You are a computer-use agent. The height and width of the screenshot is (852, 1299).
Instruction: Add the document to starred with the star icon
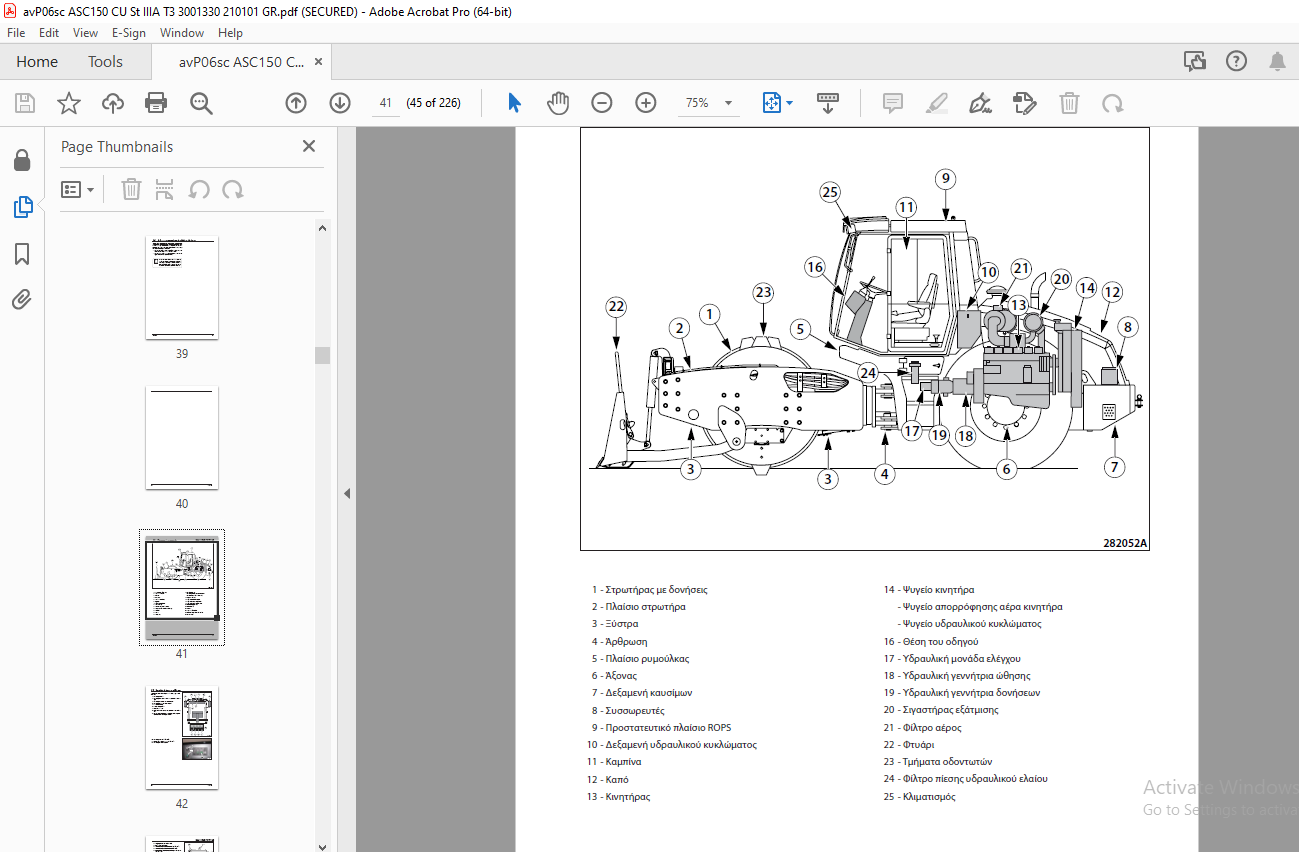point(68,103)
